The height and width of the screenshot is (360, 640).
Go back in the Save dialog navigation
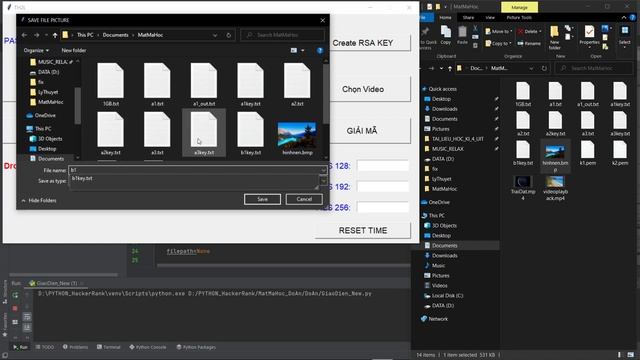pyautogui.click(x=24, y=35)
